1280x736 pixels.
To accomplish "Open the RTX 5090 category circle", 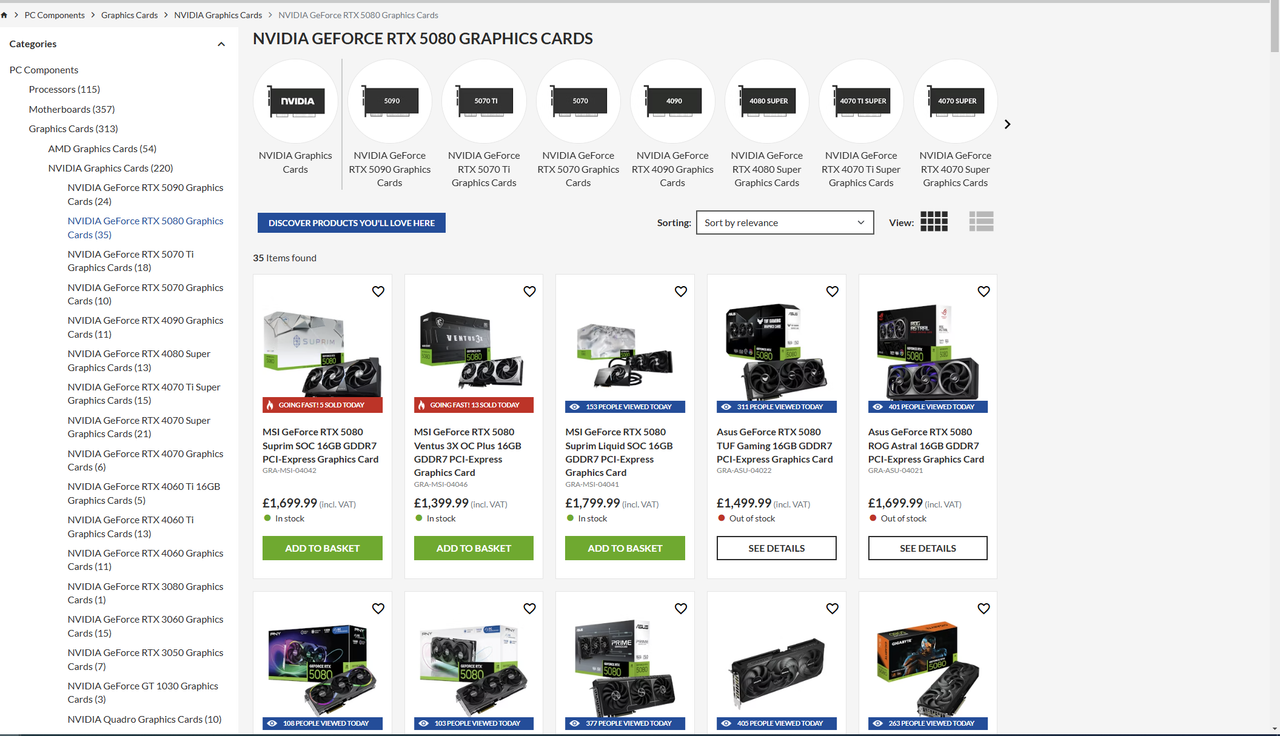I will pos(390,101).
